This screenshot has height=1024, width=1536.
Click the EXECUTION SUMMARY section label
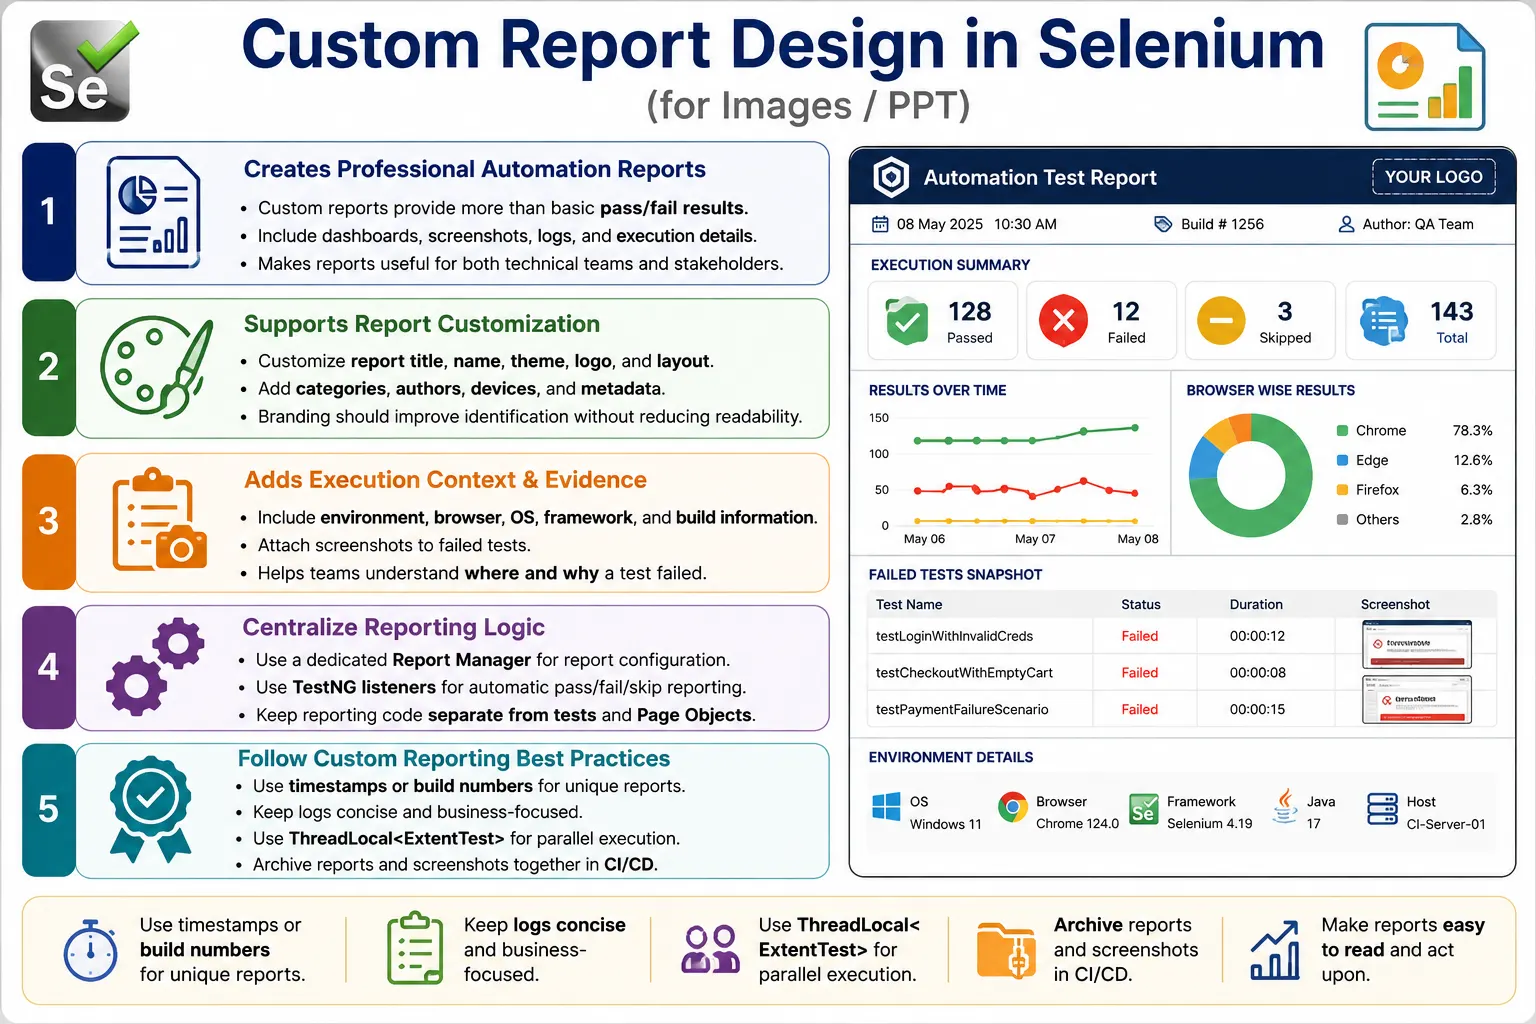tap(950, 265)
